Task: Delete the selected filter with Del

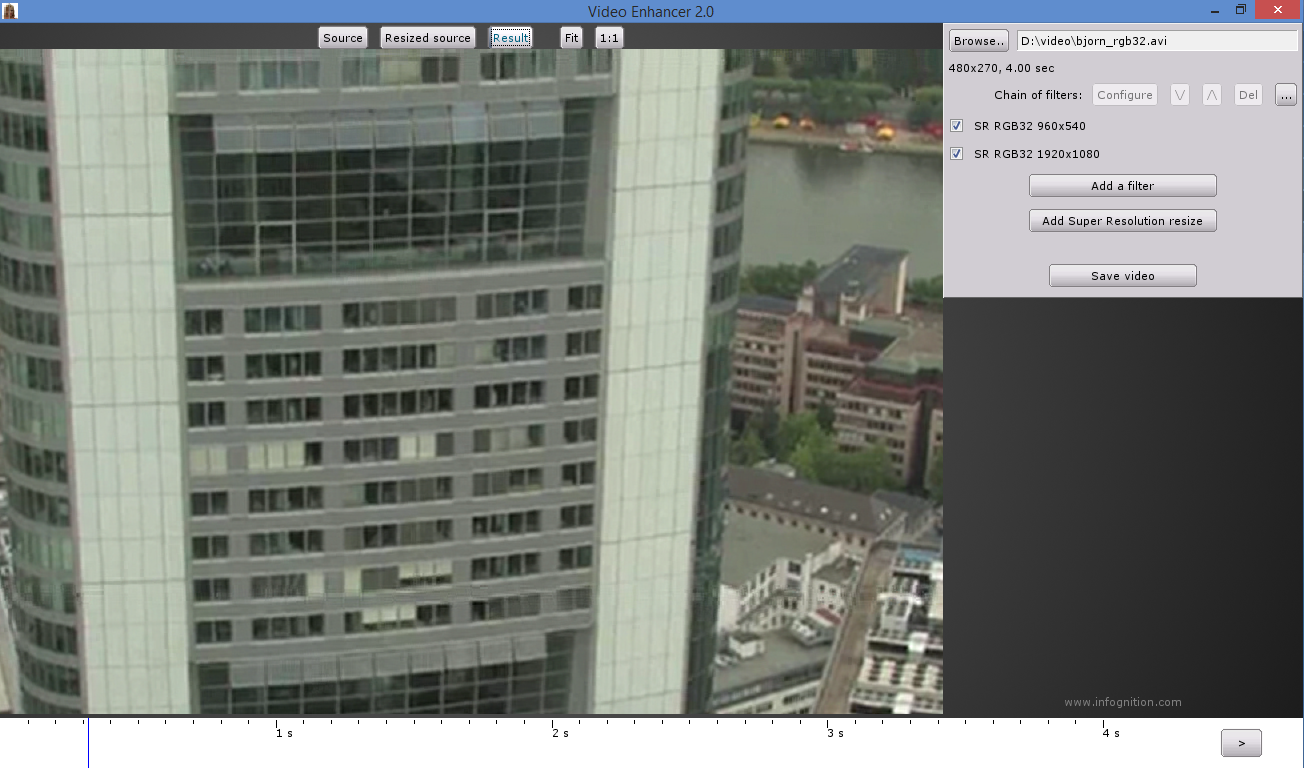Action: 1248,95
